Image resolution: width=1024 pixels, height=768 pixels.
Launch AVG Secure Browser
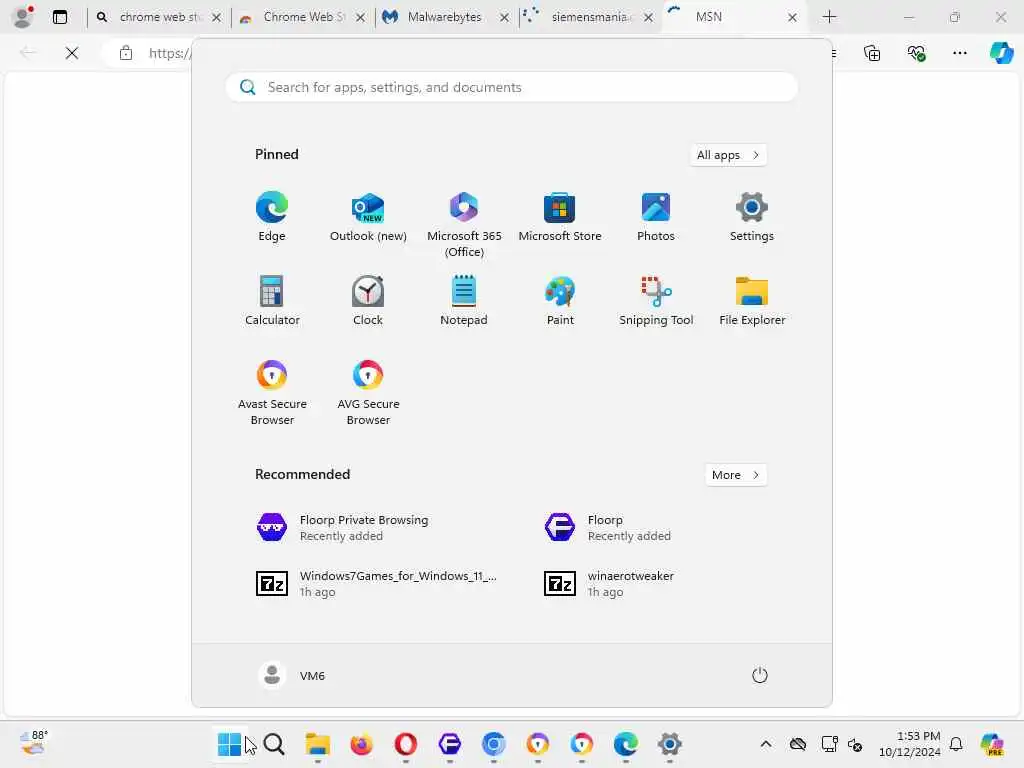pos(368,392)
